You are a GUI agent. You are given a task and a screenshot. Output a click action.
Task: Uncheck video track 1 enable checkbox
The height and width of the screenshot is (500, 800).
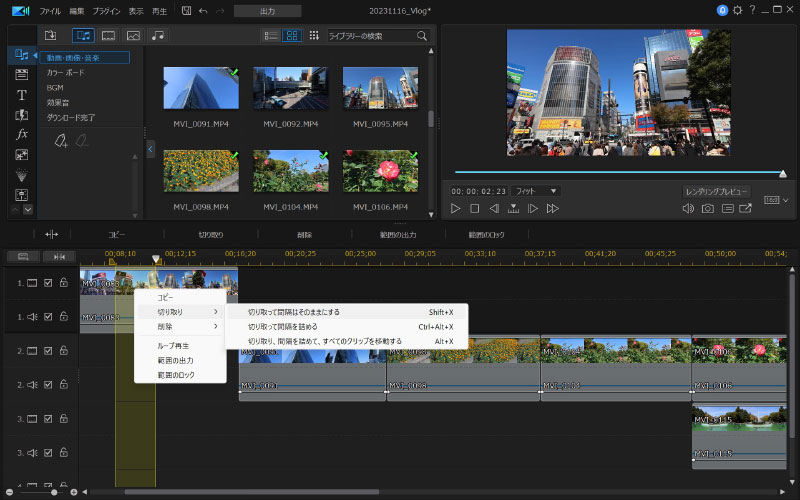(48, 283)
